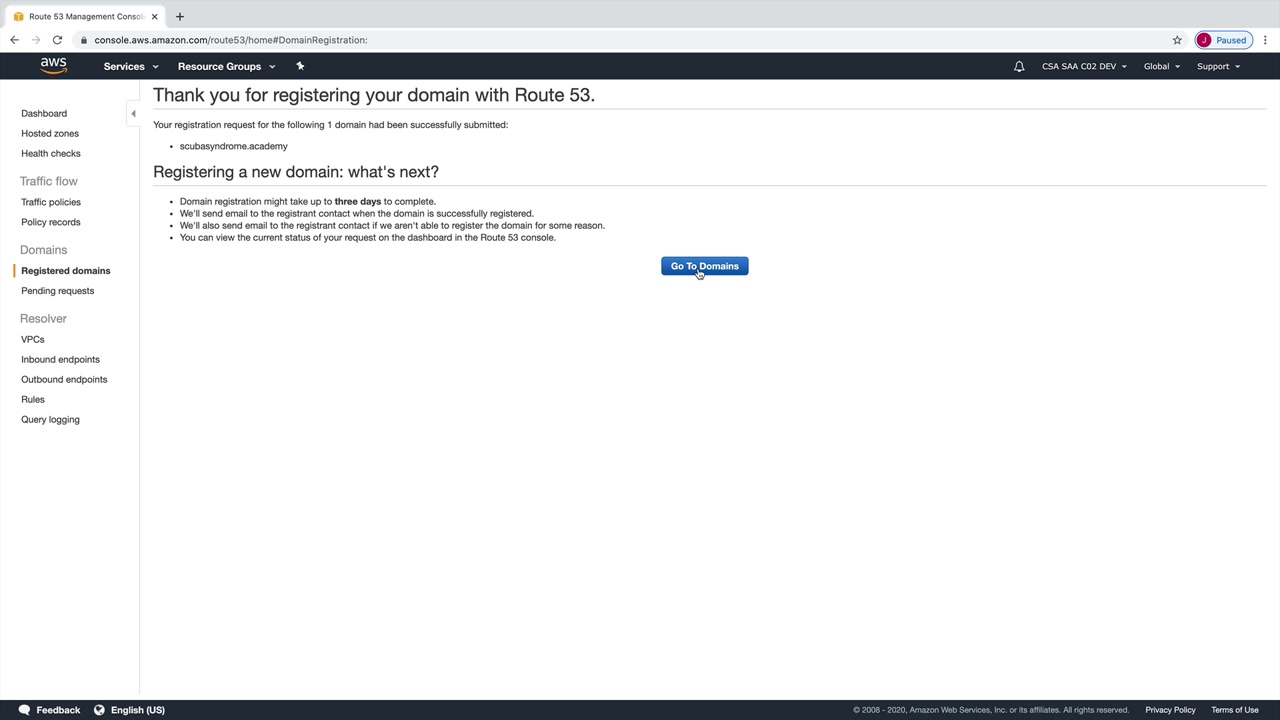Open the Support dropdown menu

(1218, 67)
